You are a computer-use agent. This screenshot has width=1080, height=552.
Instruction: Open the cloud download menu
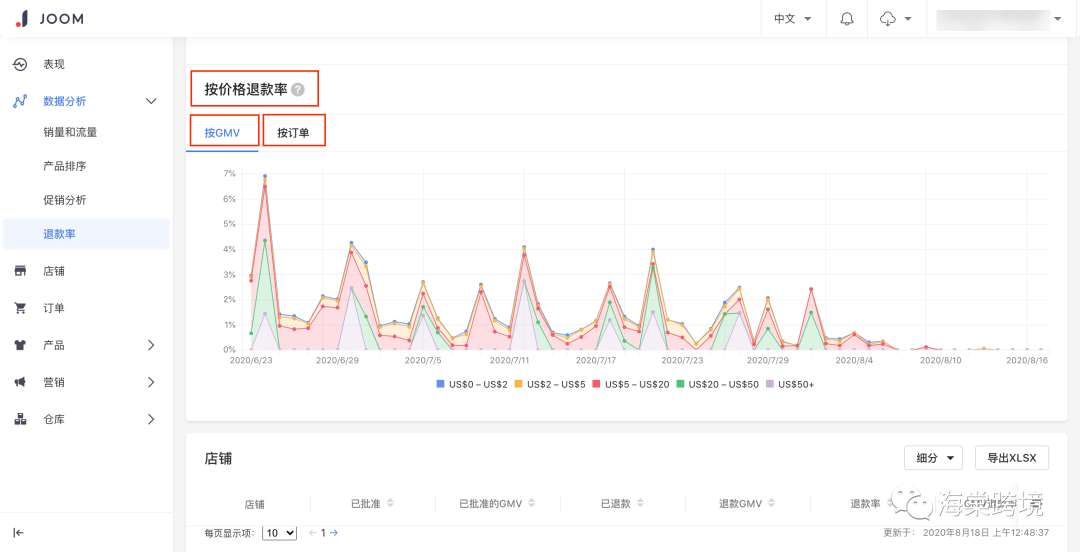[895, 19]
